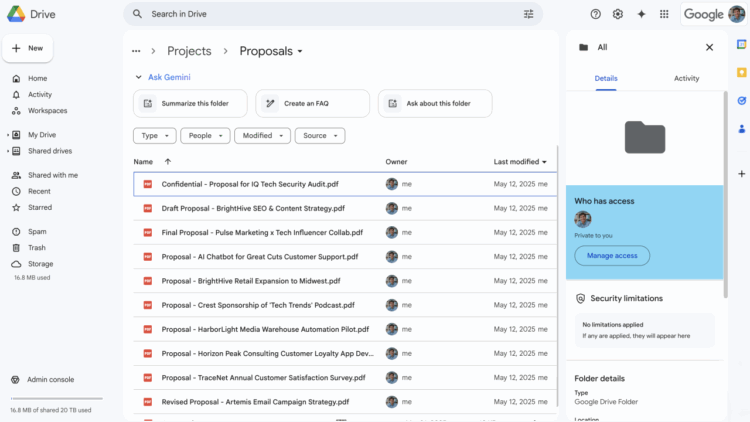Switch to the Activity tab in panel
Image resolution: width=750 pixels, height=422 pixels.
point(686,78)
